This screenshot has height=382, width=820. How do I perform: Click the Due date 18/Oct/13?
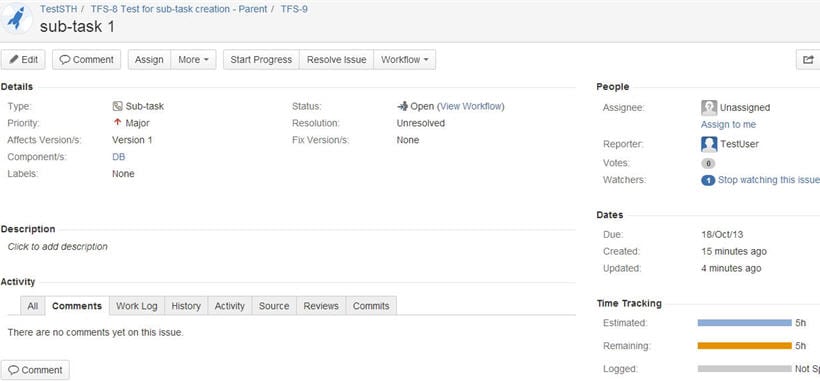[722, 234]
